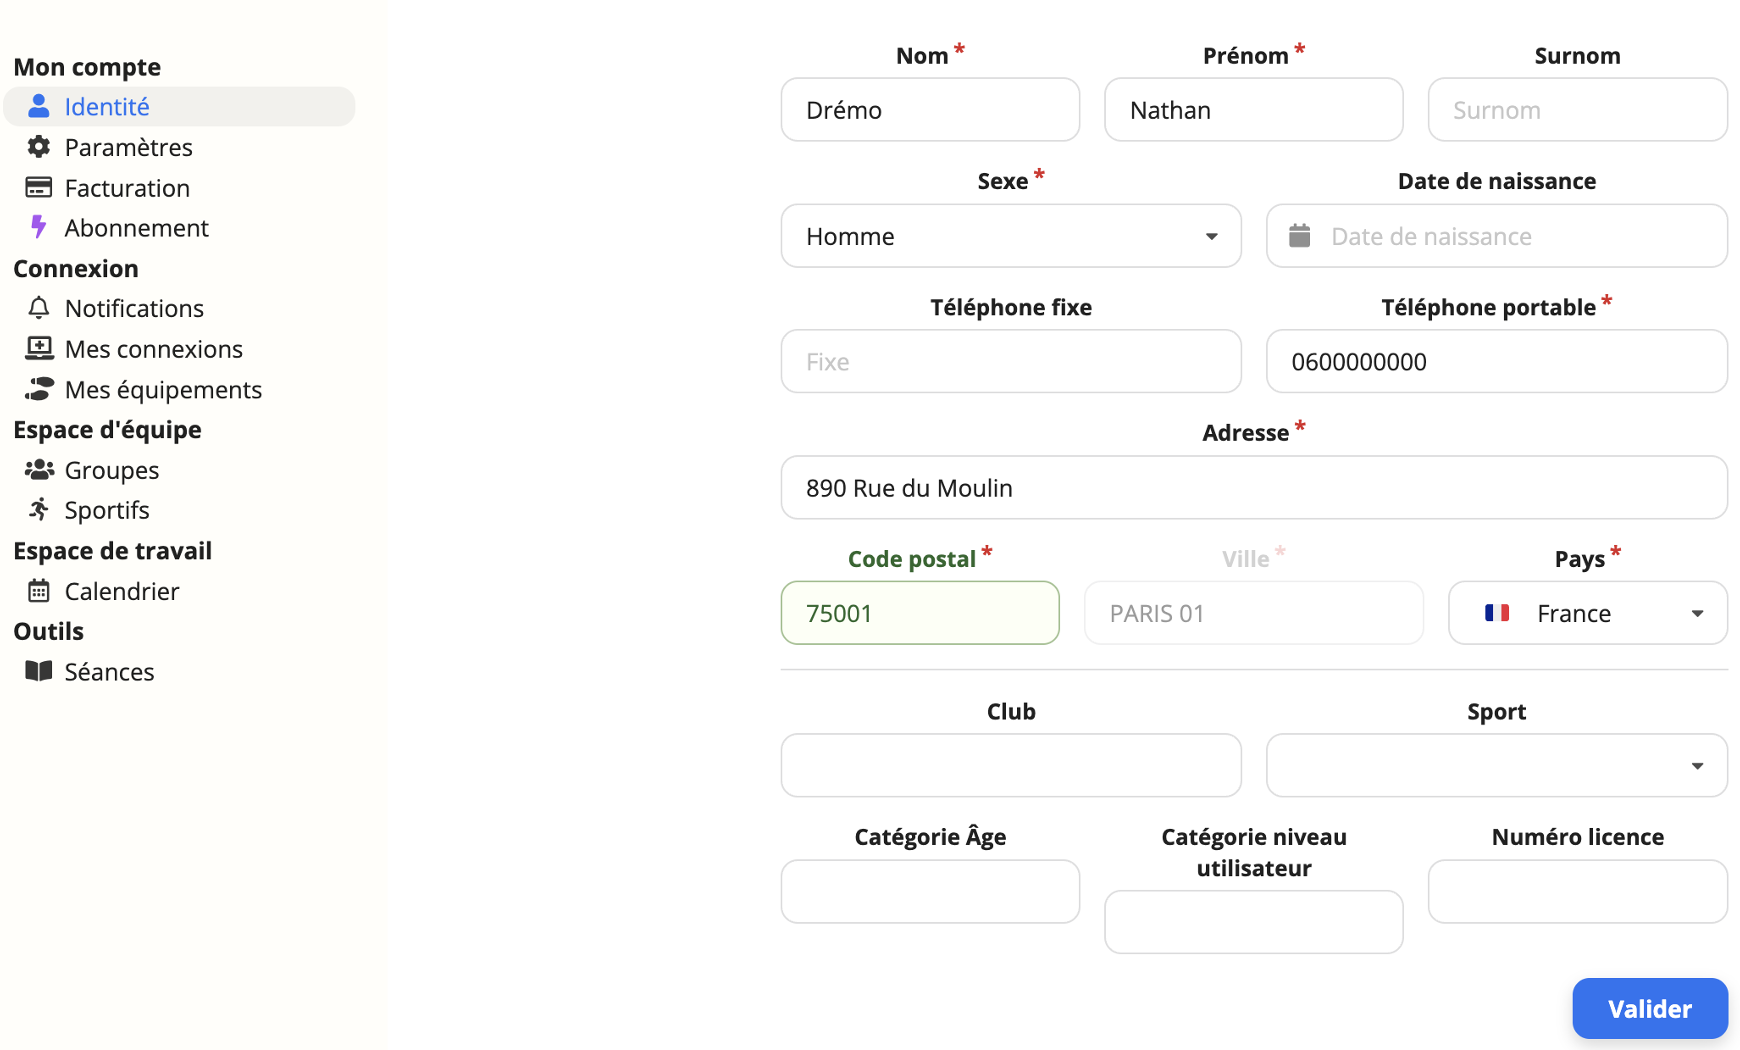Click the Facturation credit card icon

coord(38,188)
